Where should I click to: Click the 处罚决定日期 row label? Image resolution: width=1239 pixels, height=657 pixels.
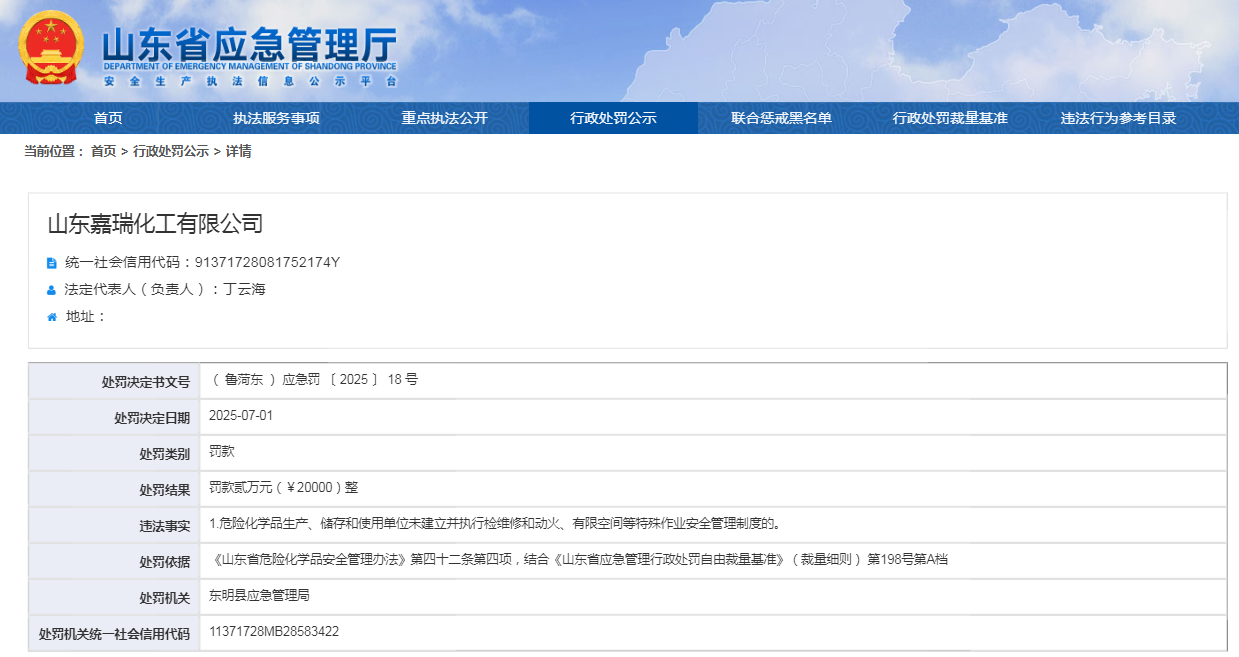(x=152, y=418)
